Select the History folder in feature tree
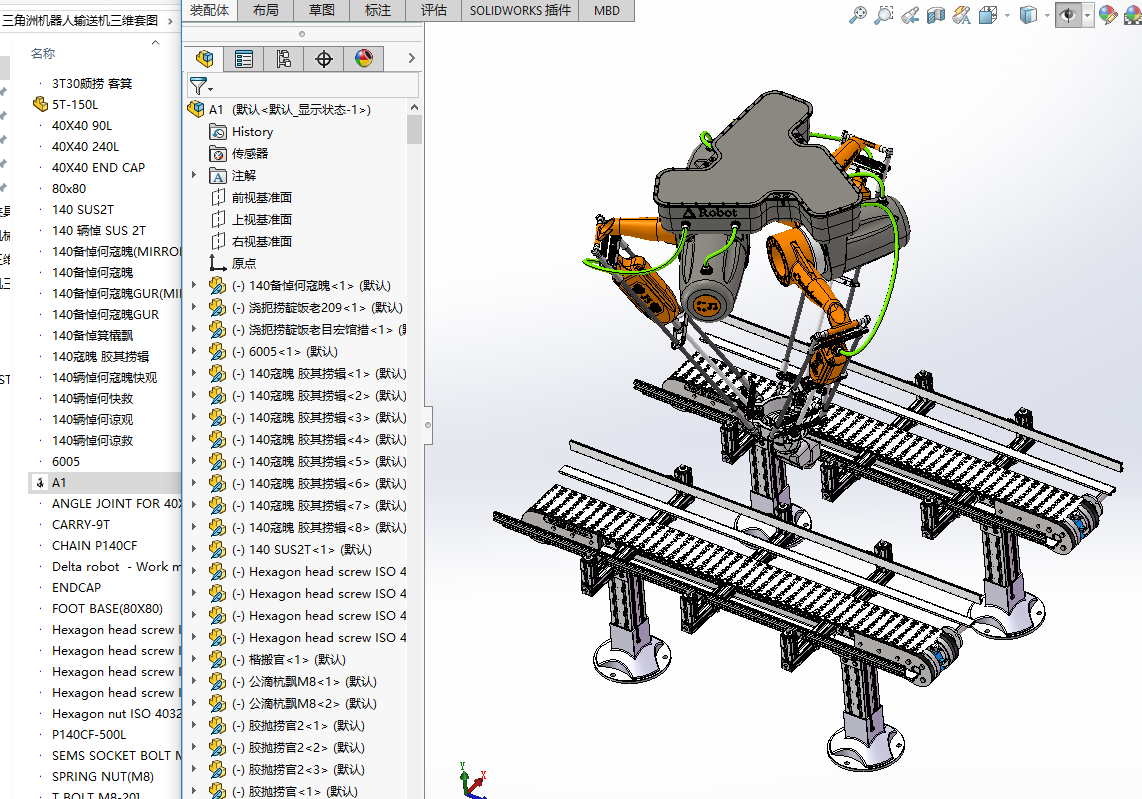This screenshot has width=1142, height=799. tap(252, 131)
